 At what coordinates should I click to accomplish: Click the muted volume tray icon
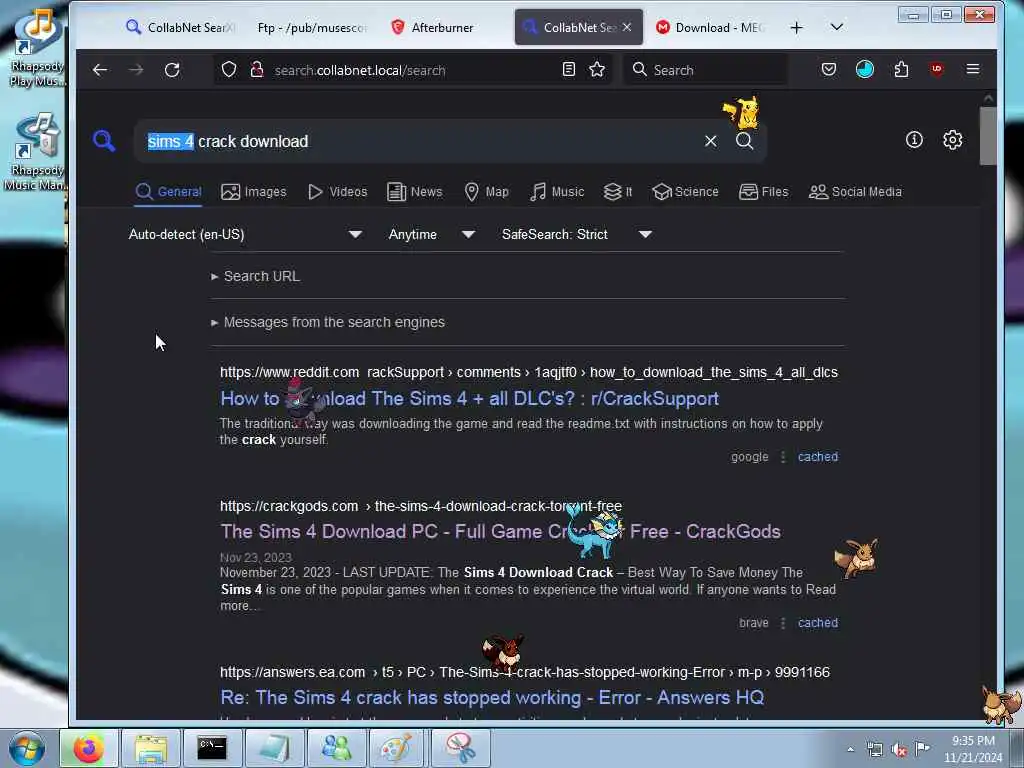click(899, 750)
